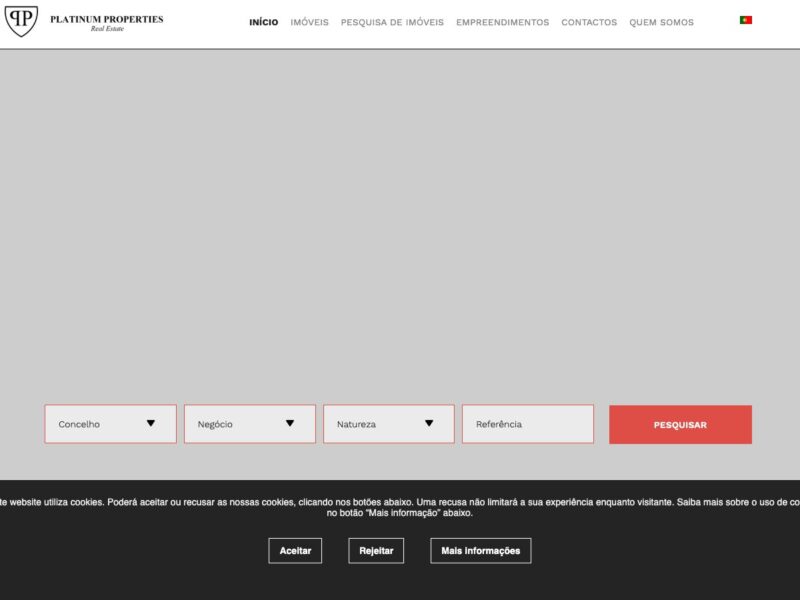Open the Concelho dropdown
Image resolution: width=800 pixels, height=600 pixels.
click(x=111, y=424)
